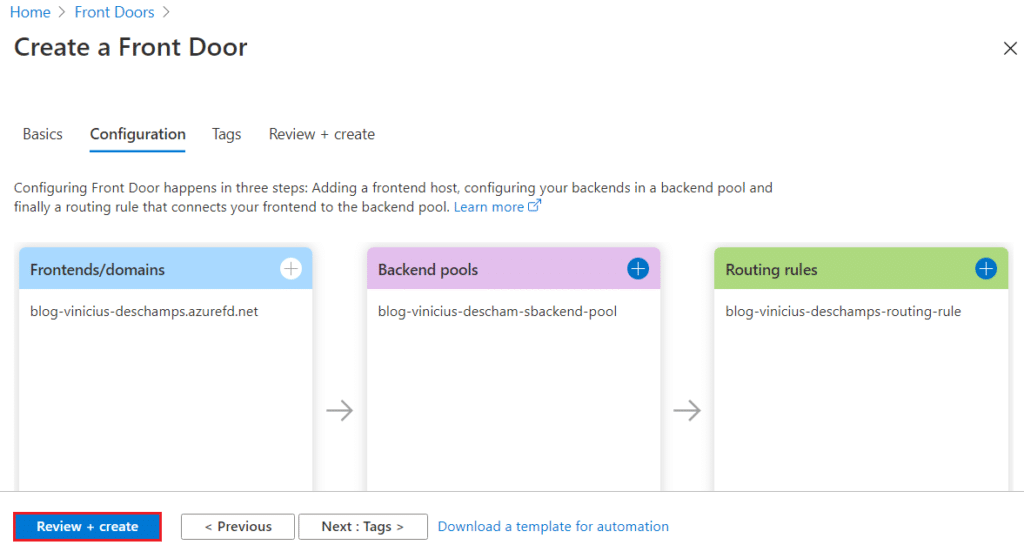Viewport: 1024px width, 545px height.
Task: Open blog-vinicius-deschamps-routing-rule entry
Action: click(x=843, y=311)
